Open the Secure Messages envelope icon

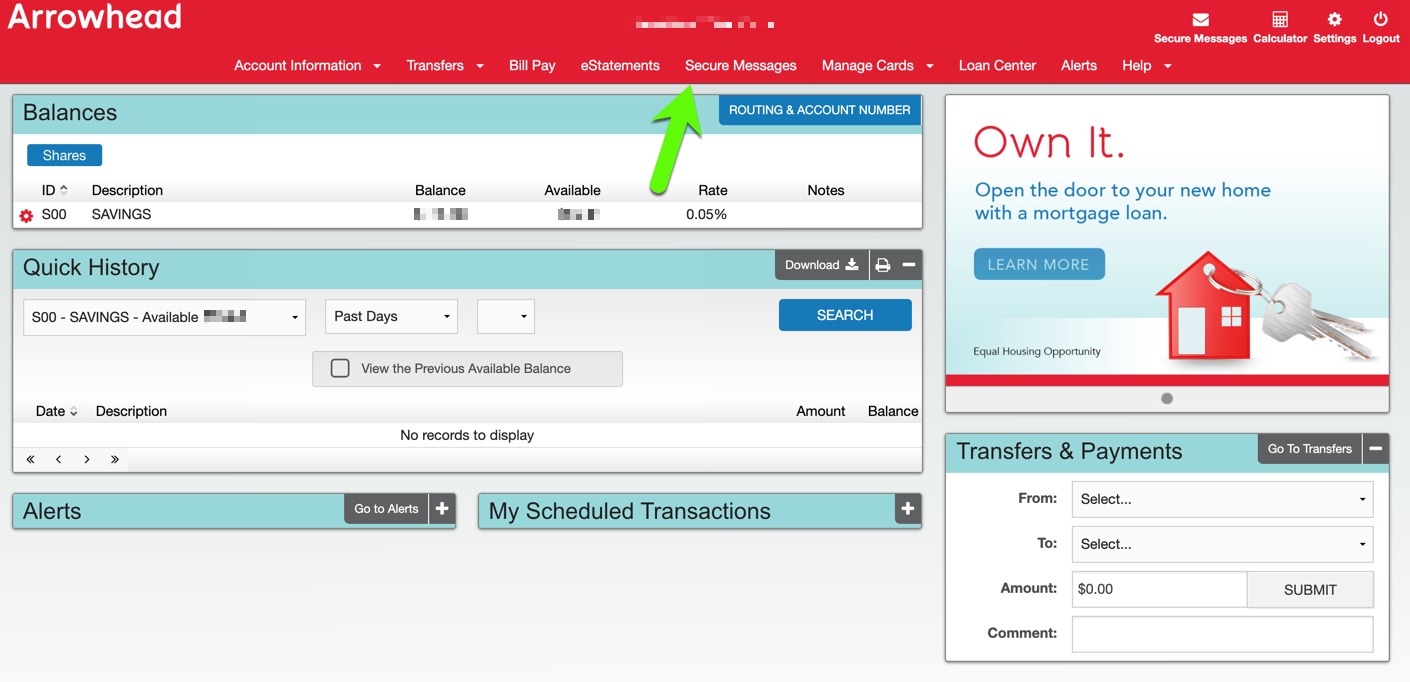point(1200,18)
